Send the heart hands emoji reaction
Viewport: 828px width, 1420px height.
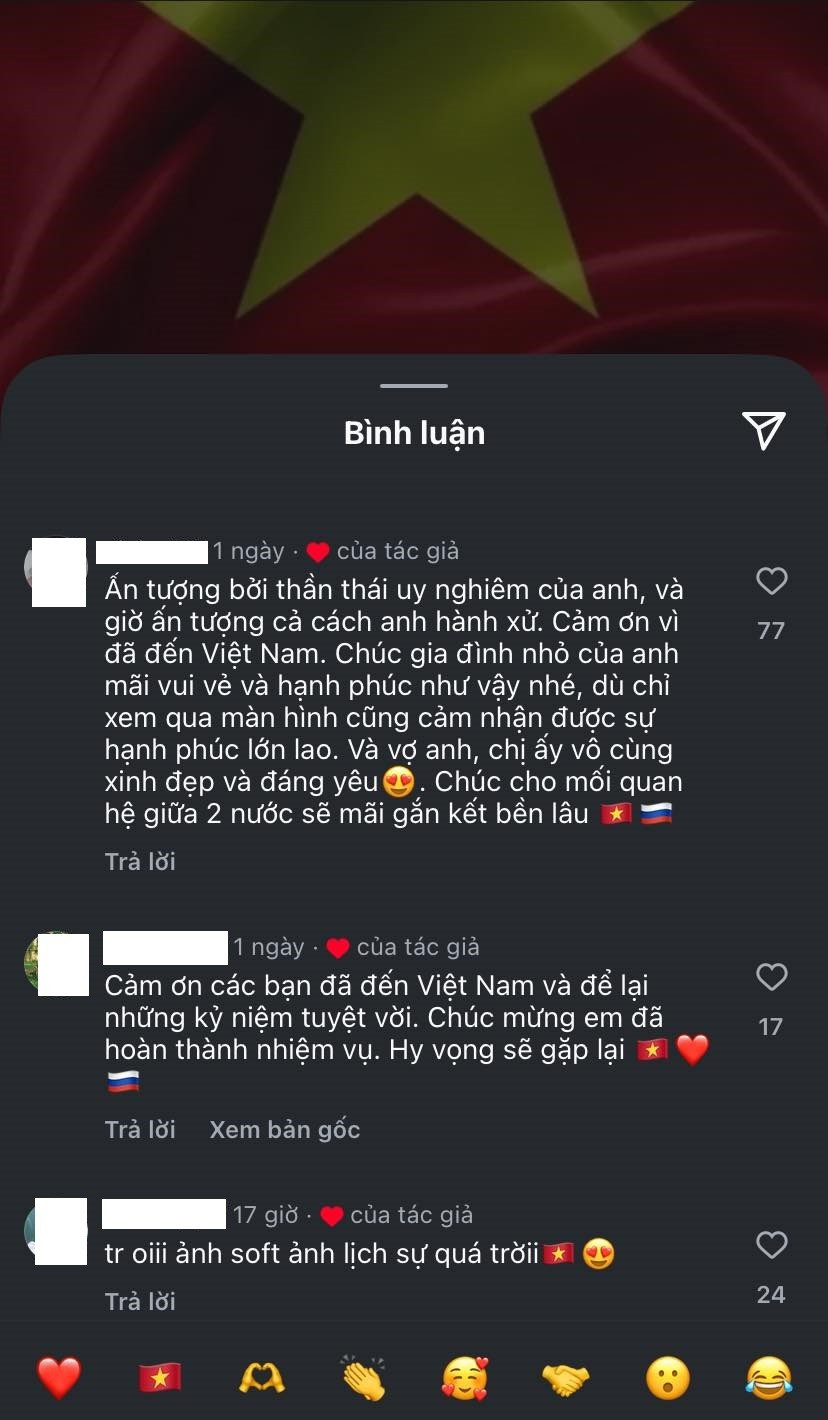tap(261, 1378)
